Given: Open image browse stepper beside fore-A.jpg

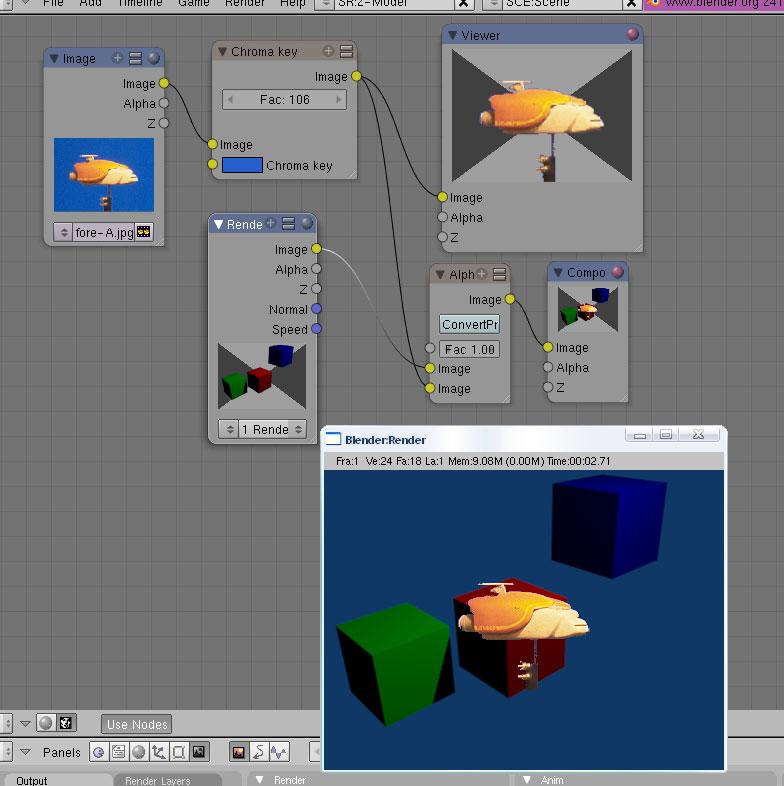Looking at the screenshot, I should pos(64,233).
